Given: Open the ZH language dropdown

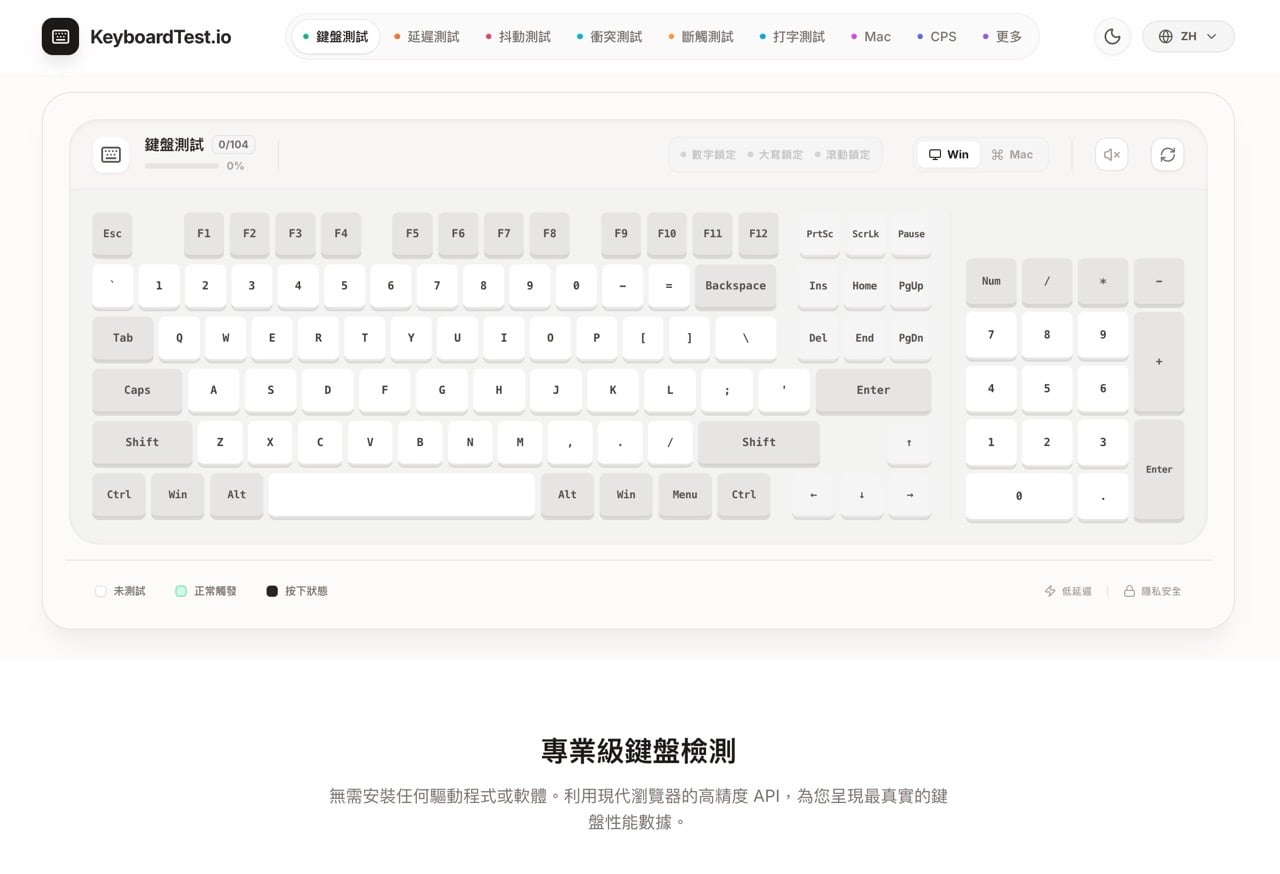Looking at the screenshot, I should pyautogui.click(x=1188, y=37).
